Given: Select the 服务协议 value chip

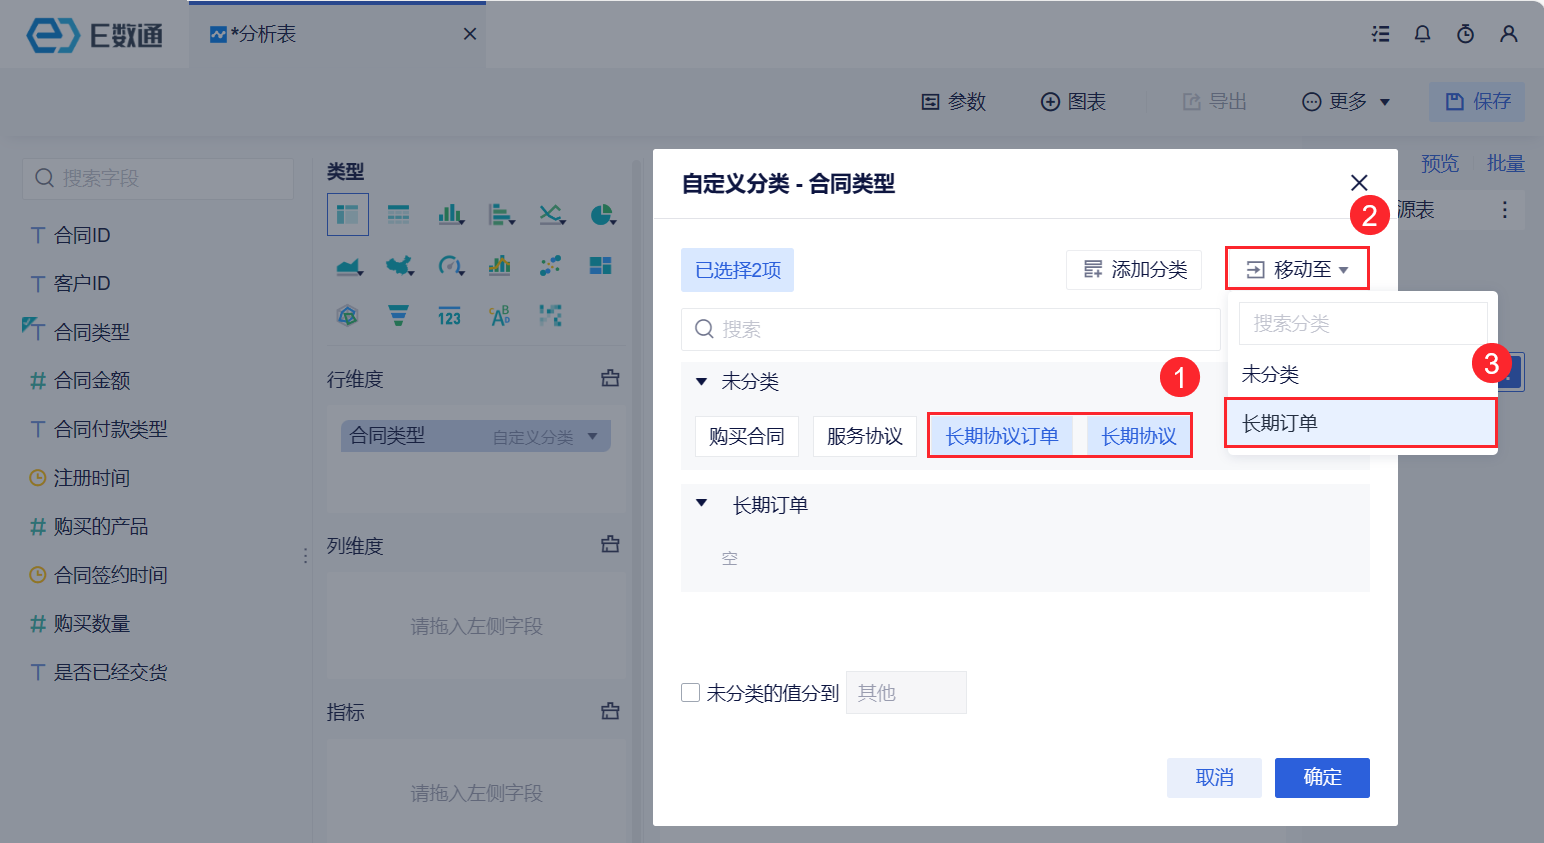Looking at the screenshot, I should (x=865, y=436).
